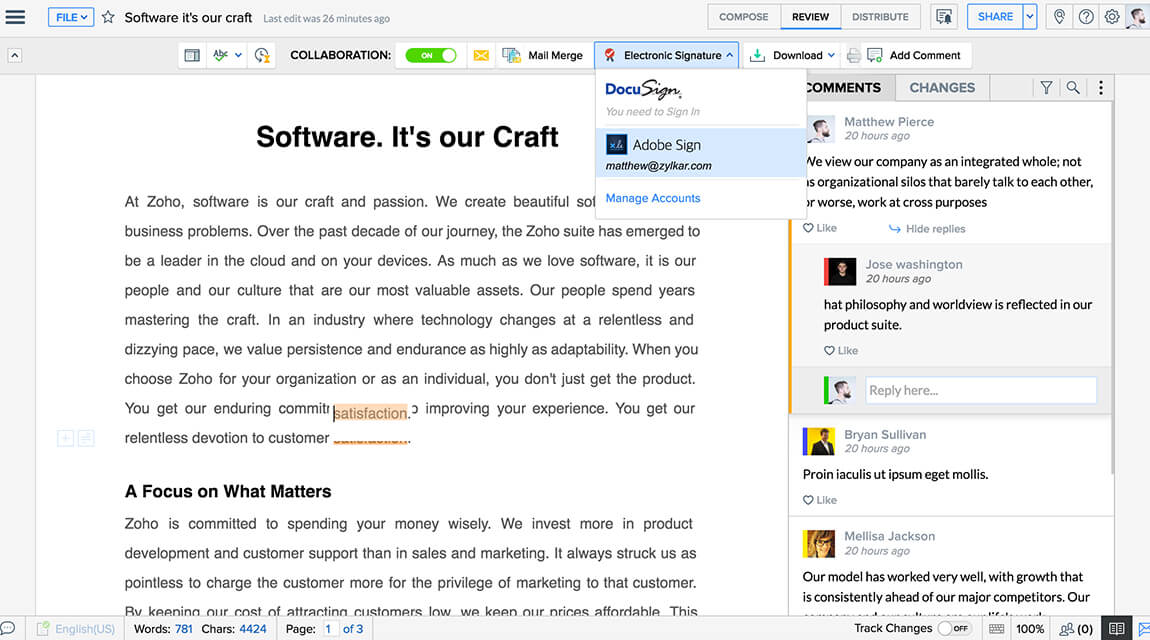Viewport: 1150px width, 640px height.
Task: Star the document next to its title
Action: [x=106, y=16]
